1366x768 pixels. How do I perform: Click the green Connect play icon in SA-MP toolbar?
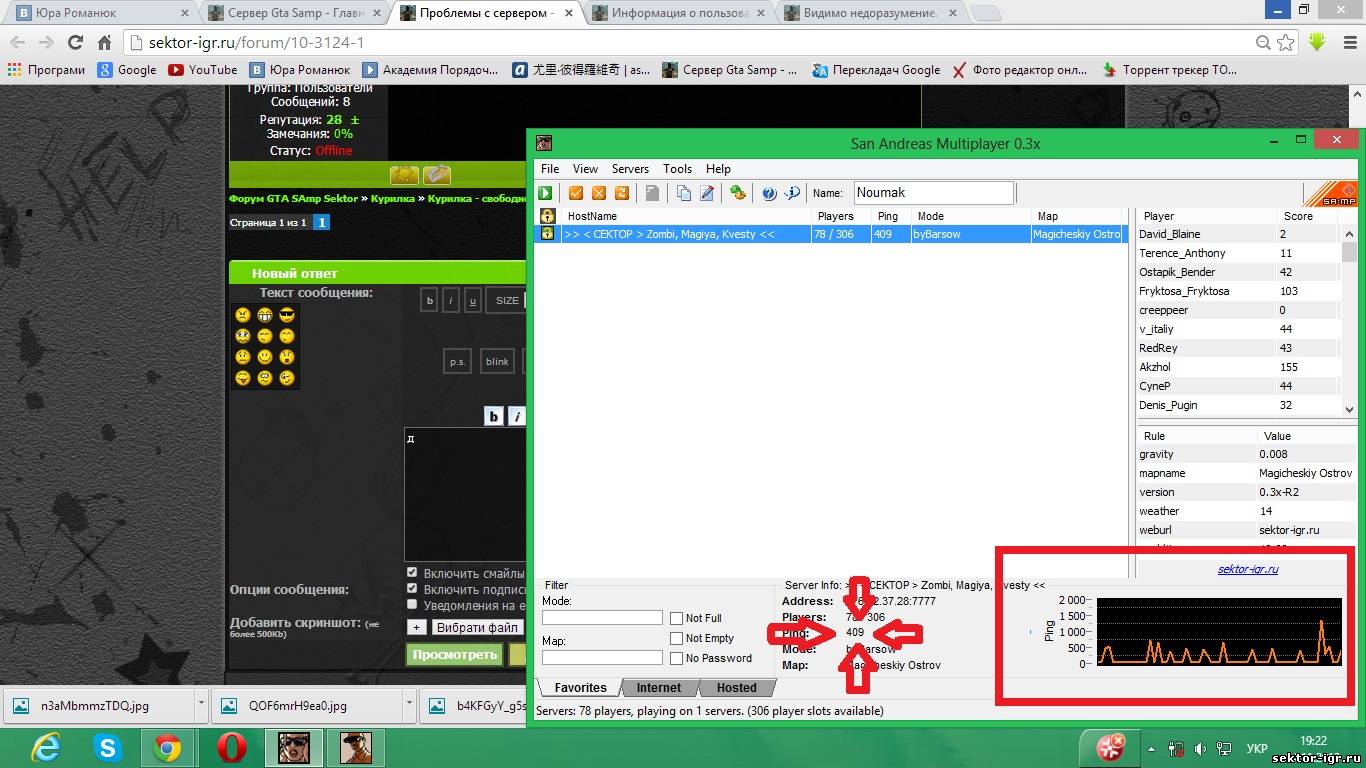(546, 193)
